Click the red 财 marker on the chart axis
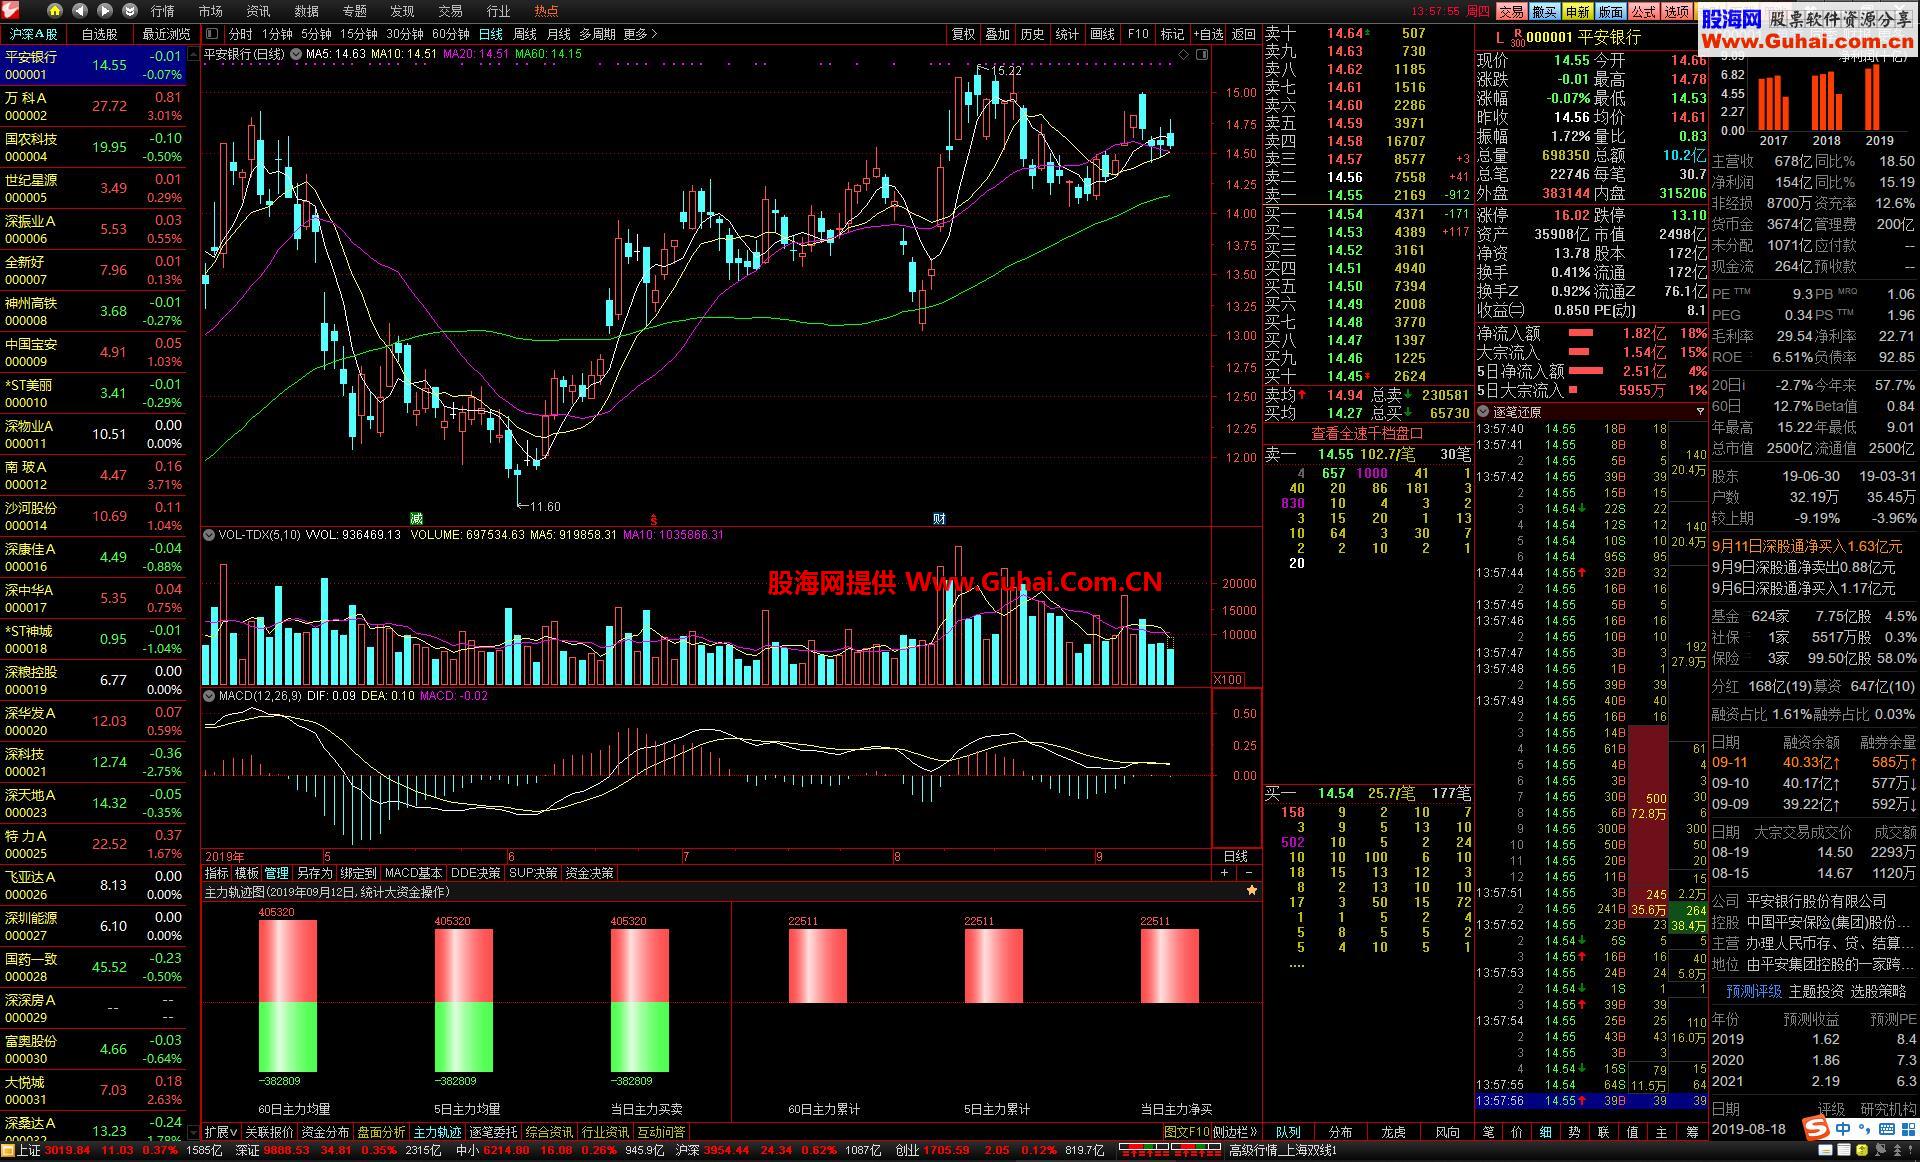Image resolution: width=1920 pixels, height=1162 pixels. pos(939,518)
